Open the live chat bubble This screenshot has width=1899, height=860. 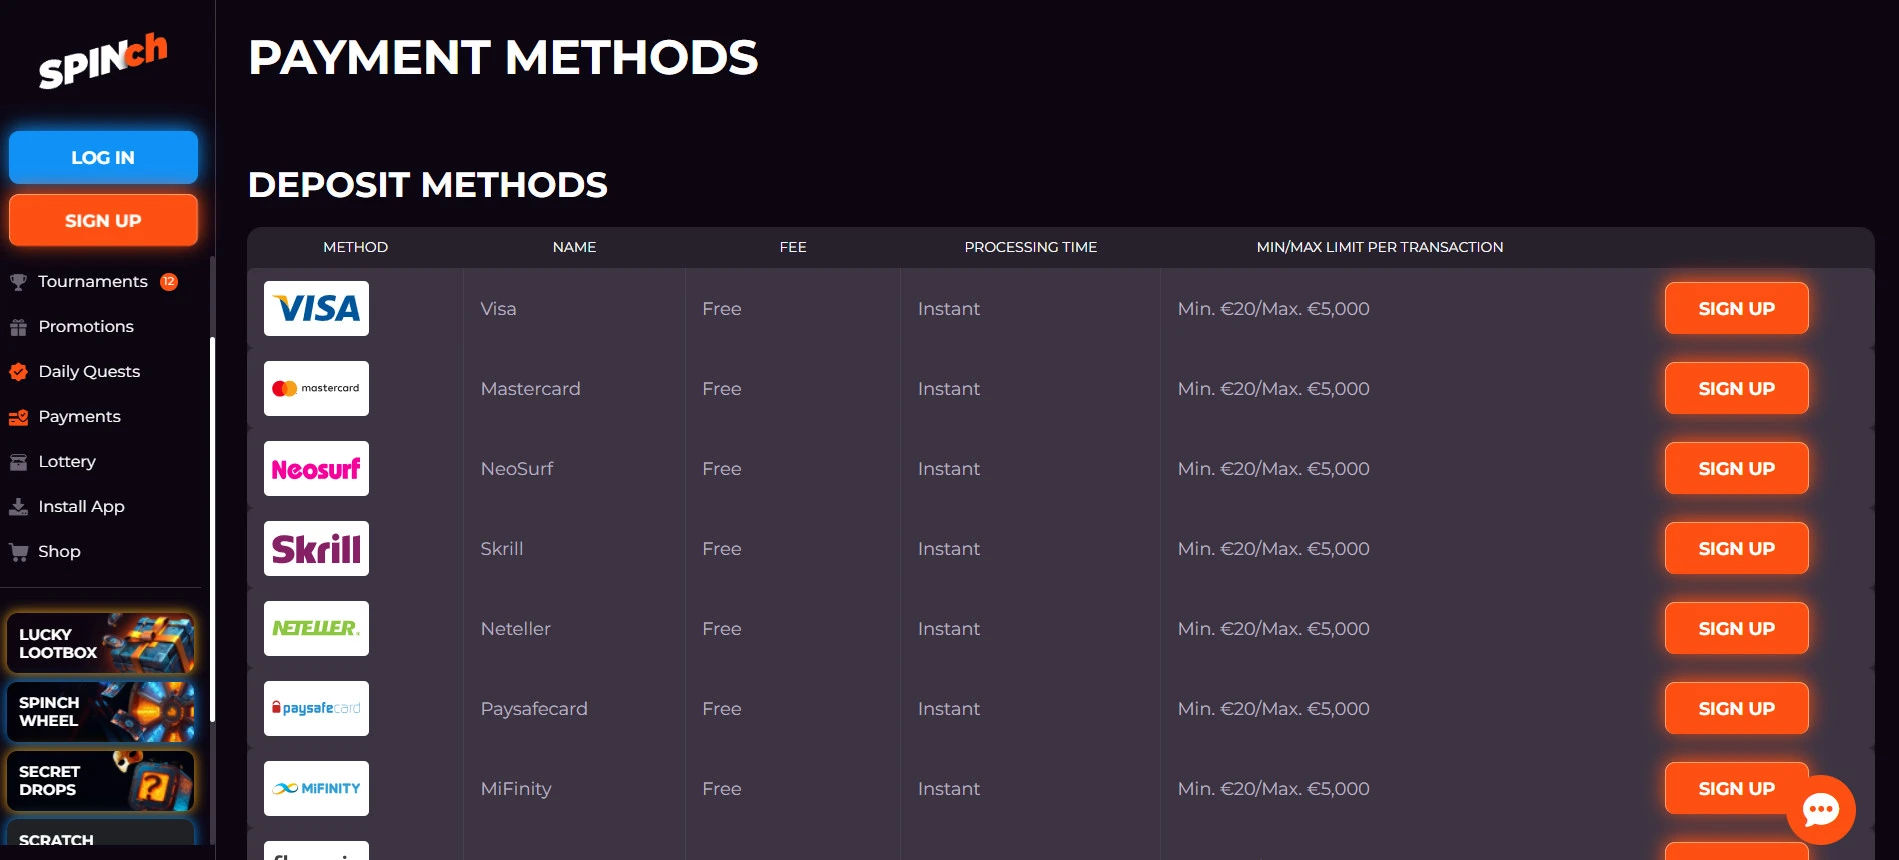tap(1821, 810)
